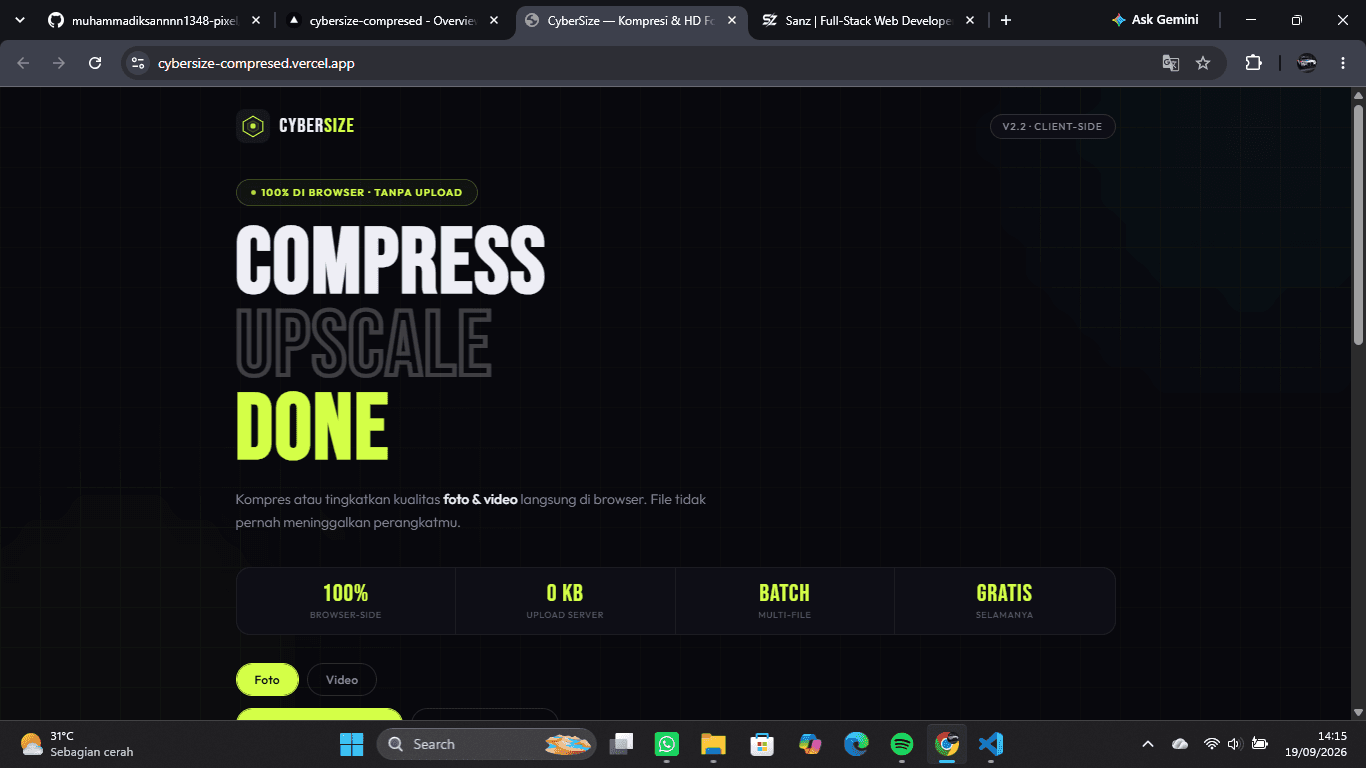Screen dimensions: 1366x768
Task: Launch Spotify from the taskbar
Action: coord(901,744)
